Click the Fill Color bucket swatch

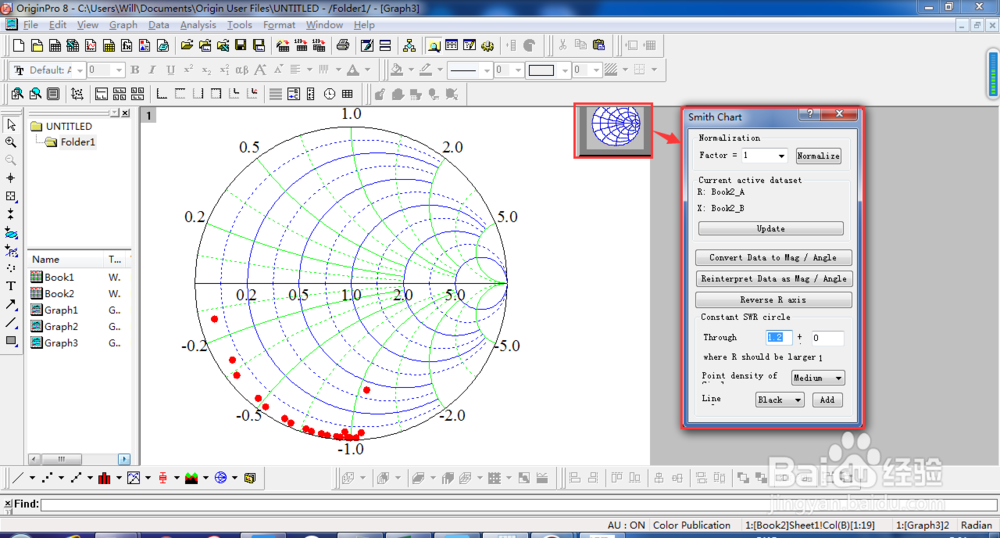pos(397,69)
